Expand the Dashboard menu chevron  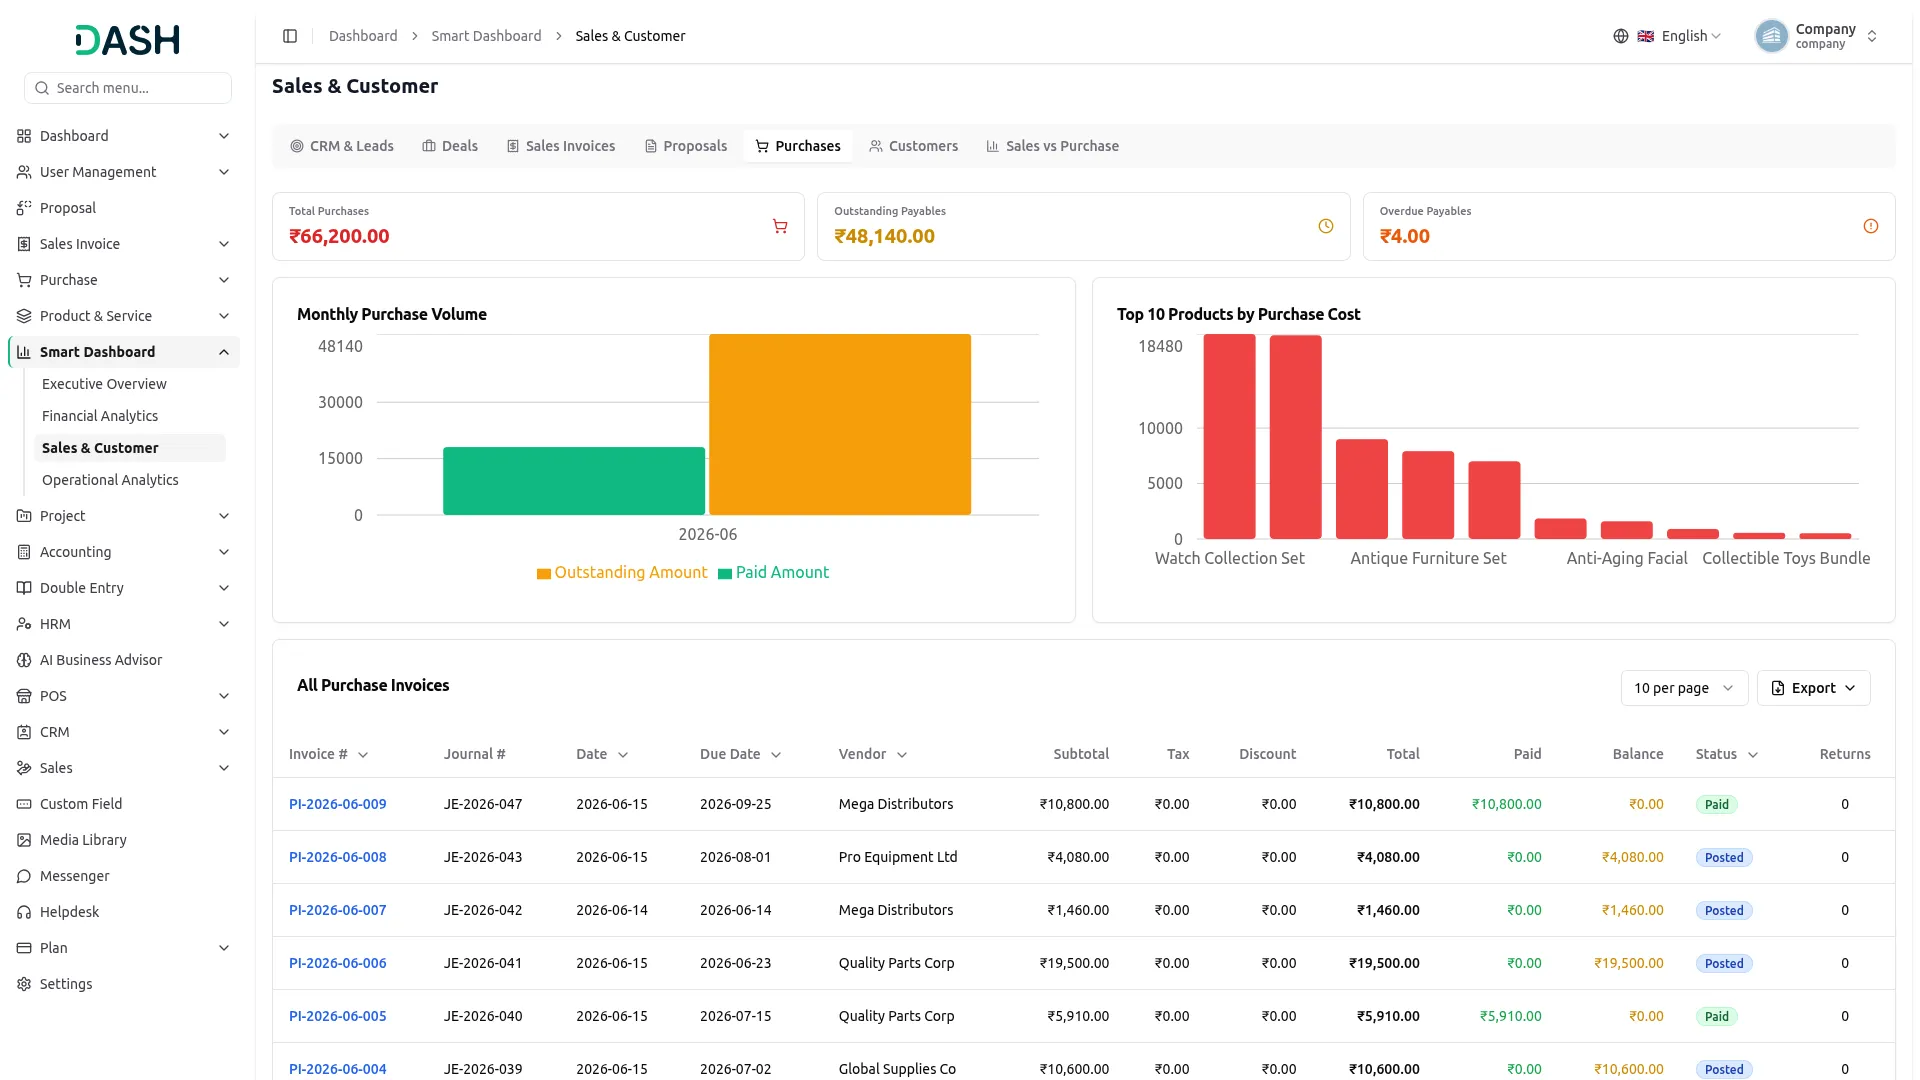224,136
